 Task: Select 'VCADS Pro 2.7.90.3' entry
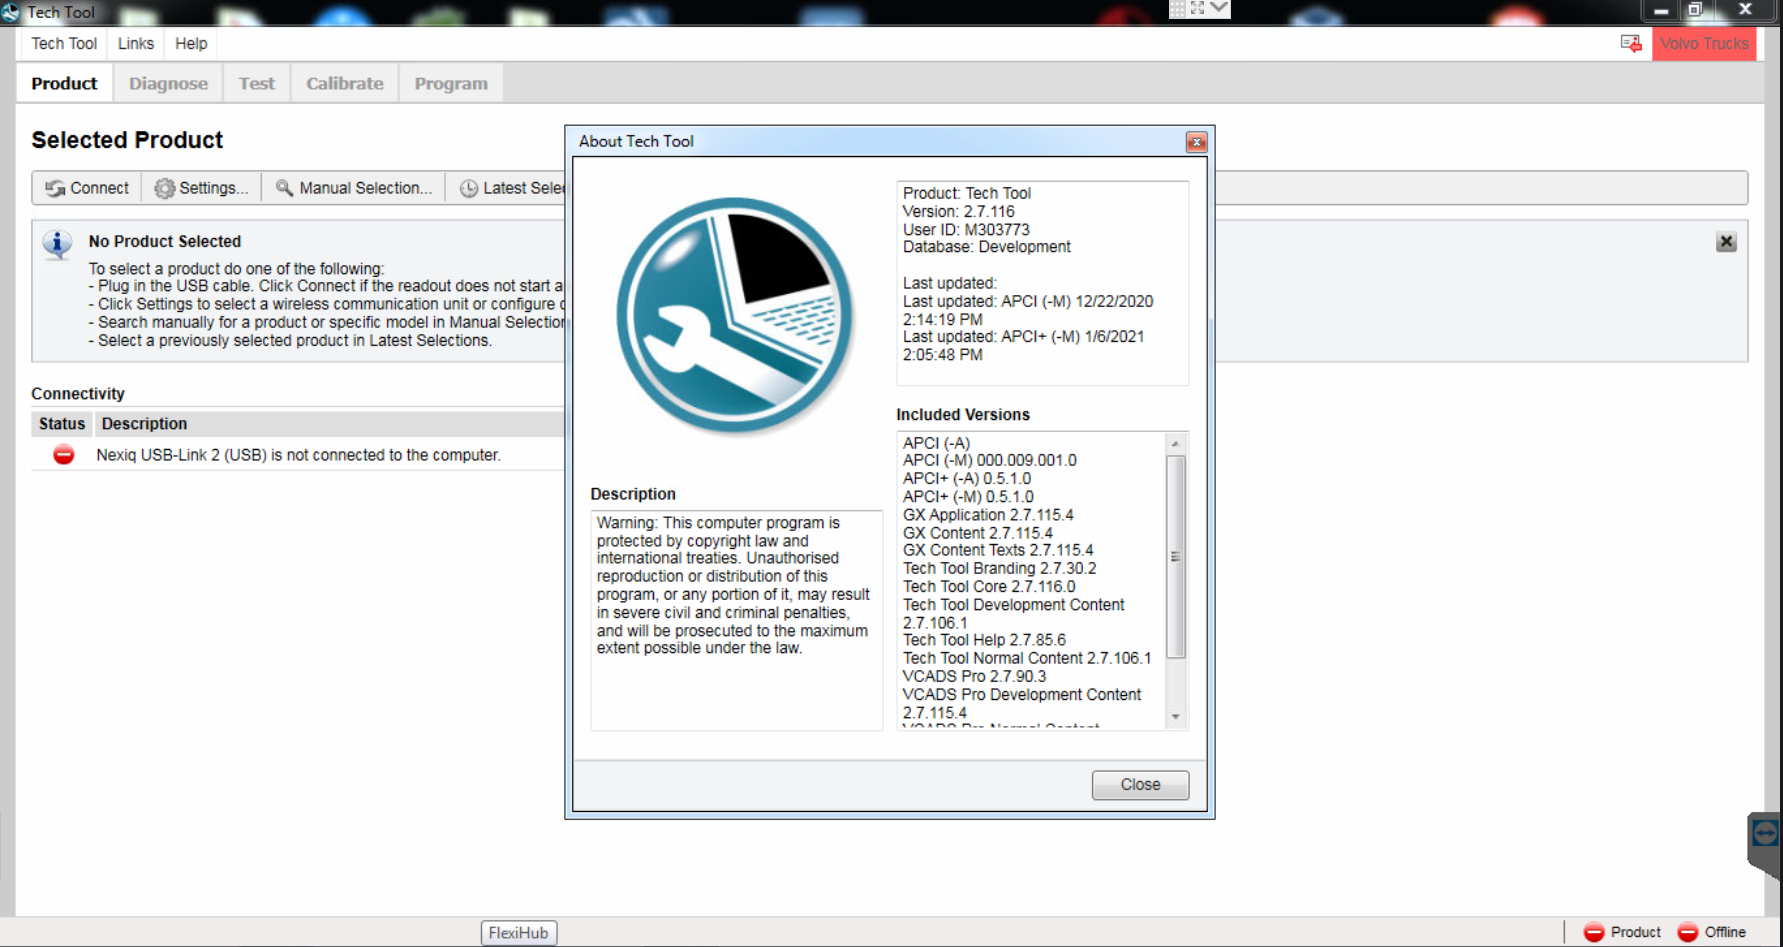tap(974, 676)
